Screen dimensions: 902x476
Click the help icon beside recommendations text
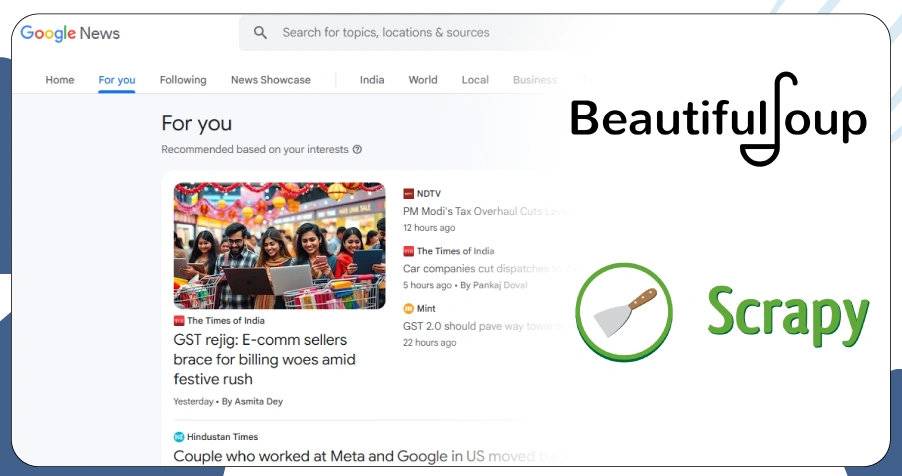click(357, 150)
